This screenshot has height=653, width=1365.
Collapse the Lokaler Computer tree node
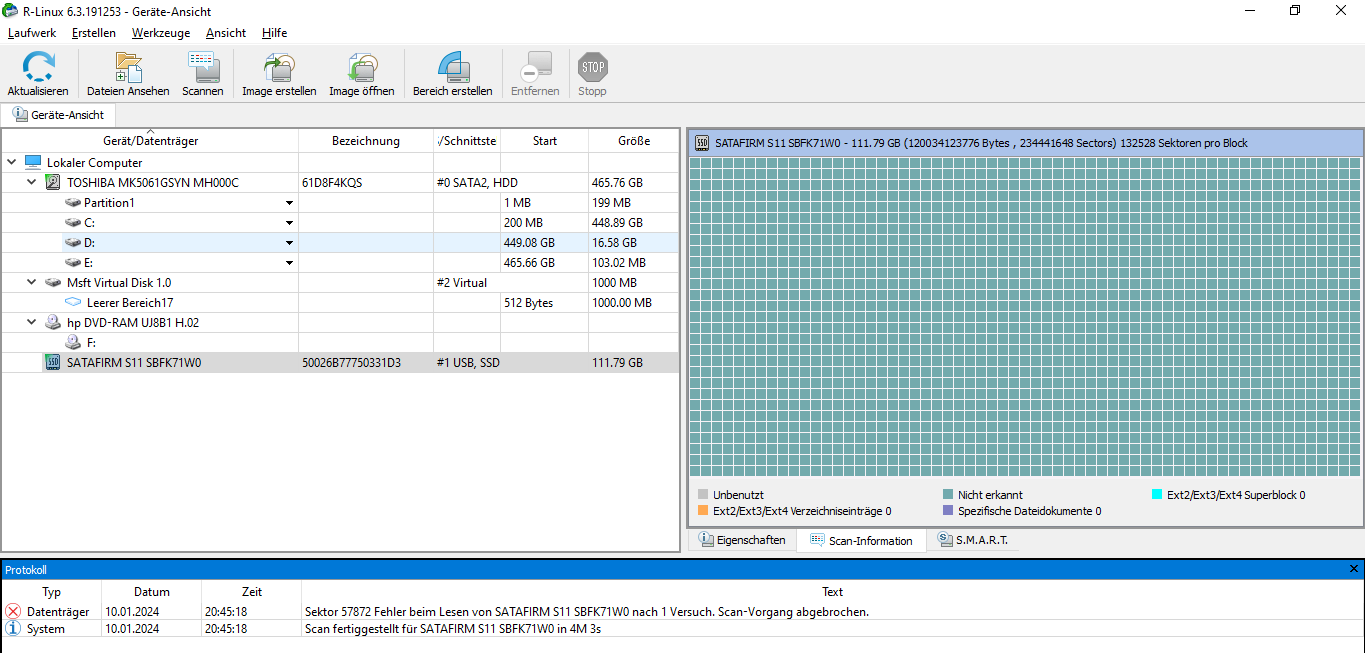(x=11, y=162)
